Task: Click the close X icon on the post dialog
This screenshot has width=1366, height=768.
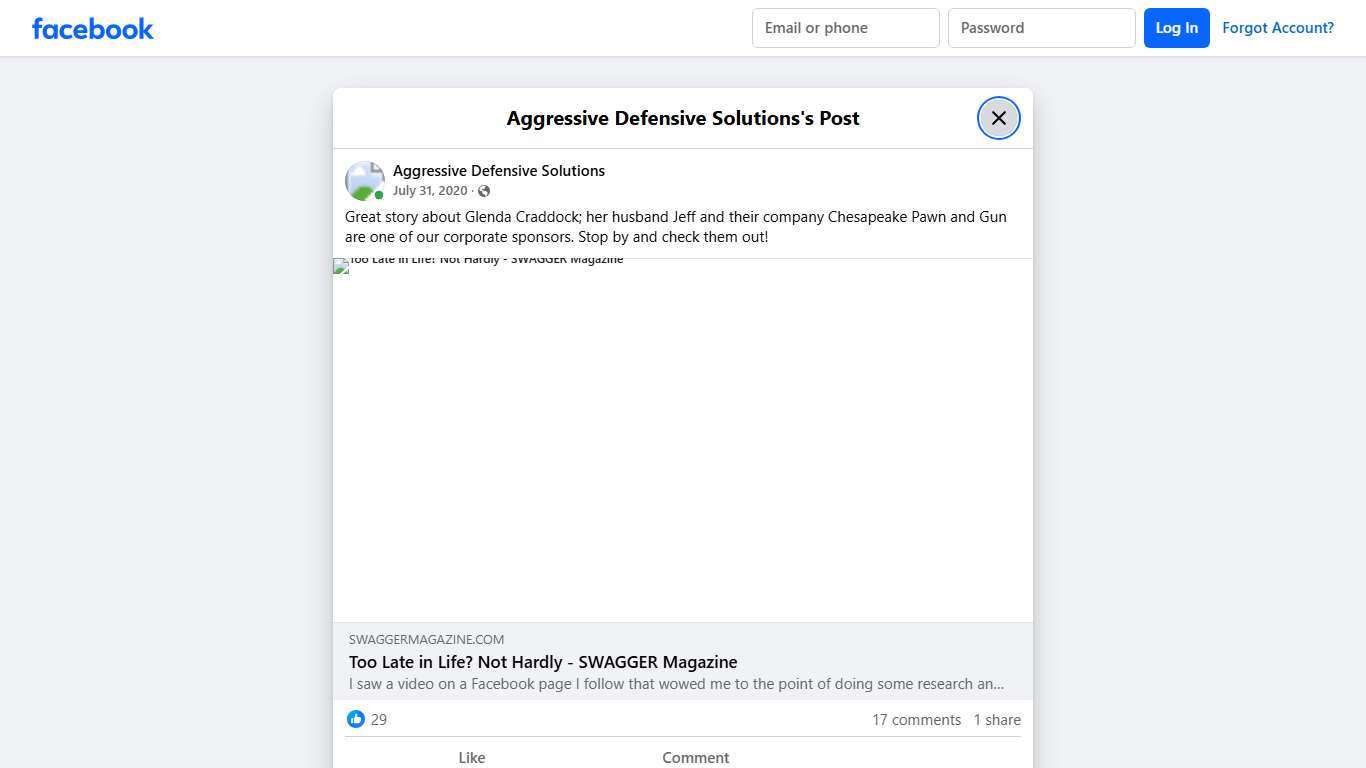Action: pyautogui.click(x=998, y=117)
